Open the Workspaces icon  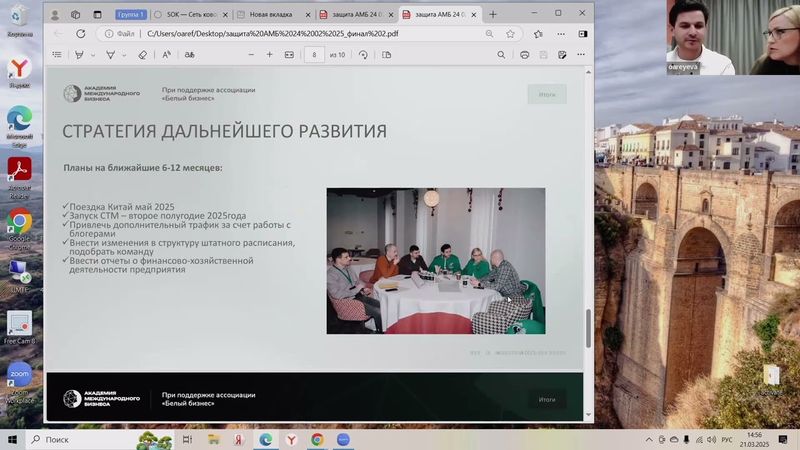click(76, 15)
